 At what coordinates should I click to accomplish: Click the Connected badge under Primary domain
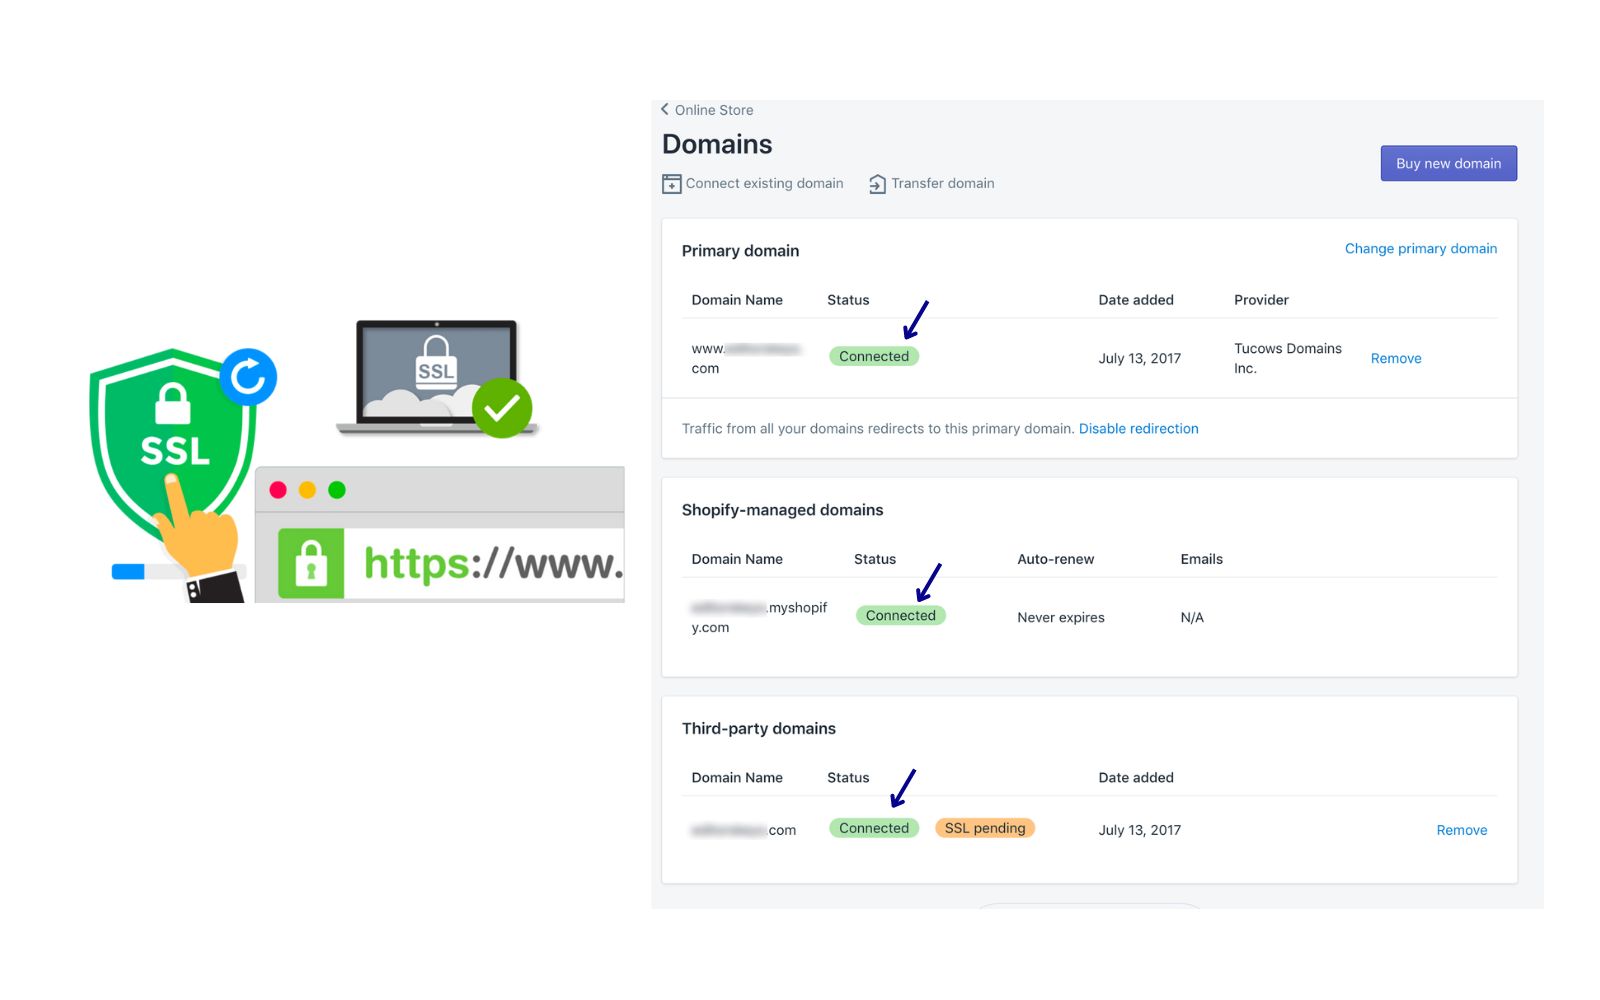pos(874,356)
